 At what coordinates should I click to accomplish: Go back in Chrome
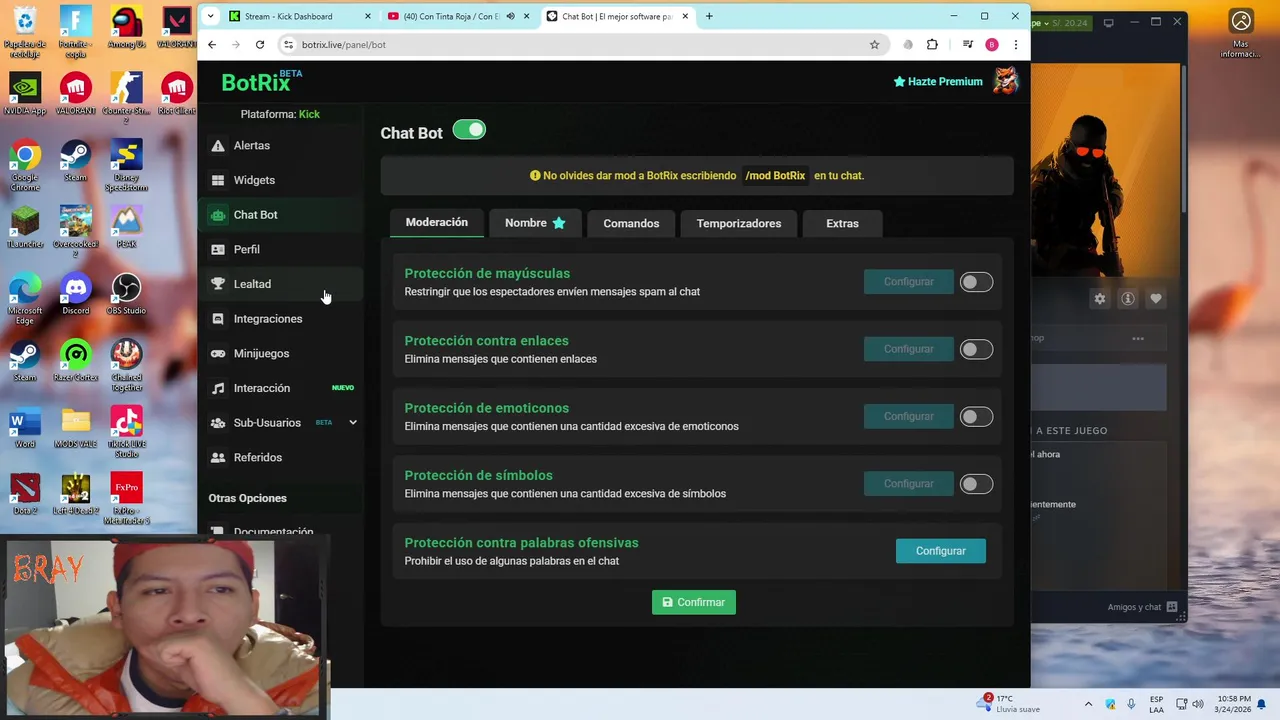coord(212,44)
